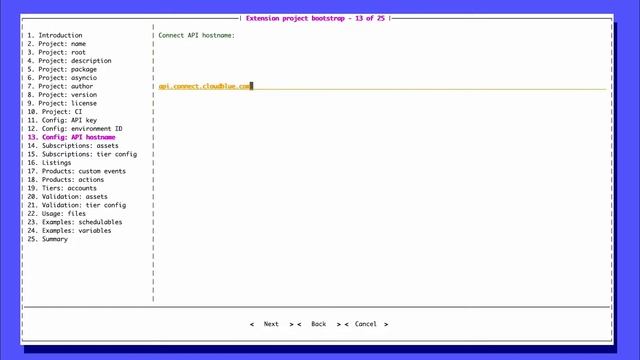640x360 pixels.
Task: Select '17. Products: custom events' step
Action: click(x=76, y=171)
